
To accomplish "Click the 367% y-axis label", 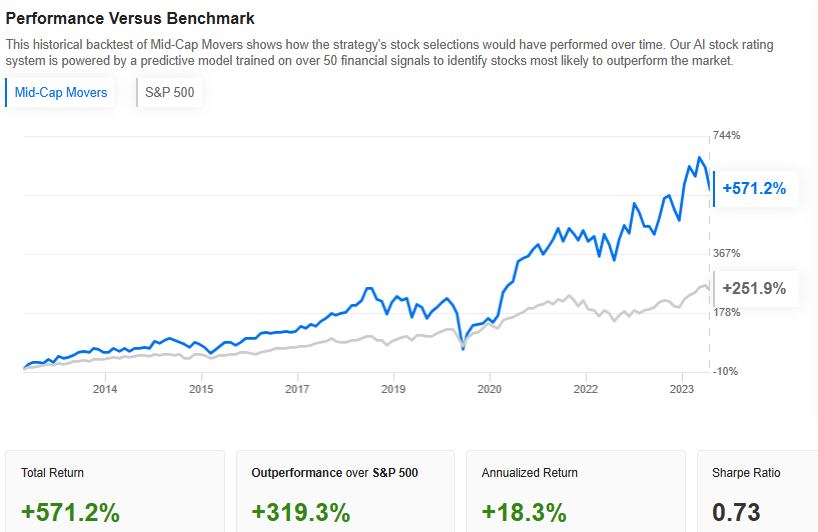I will 726,253.
